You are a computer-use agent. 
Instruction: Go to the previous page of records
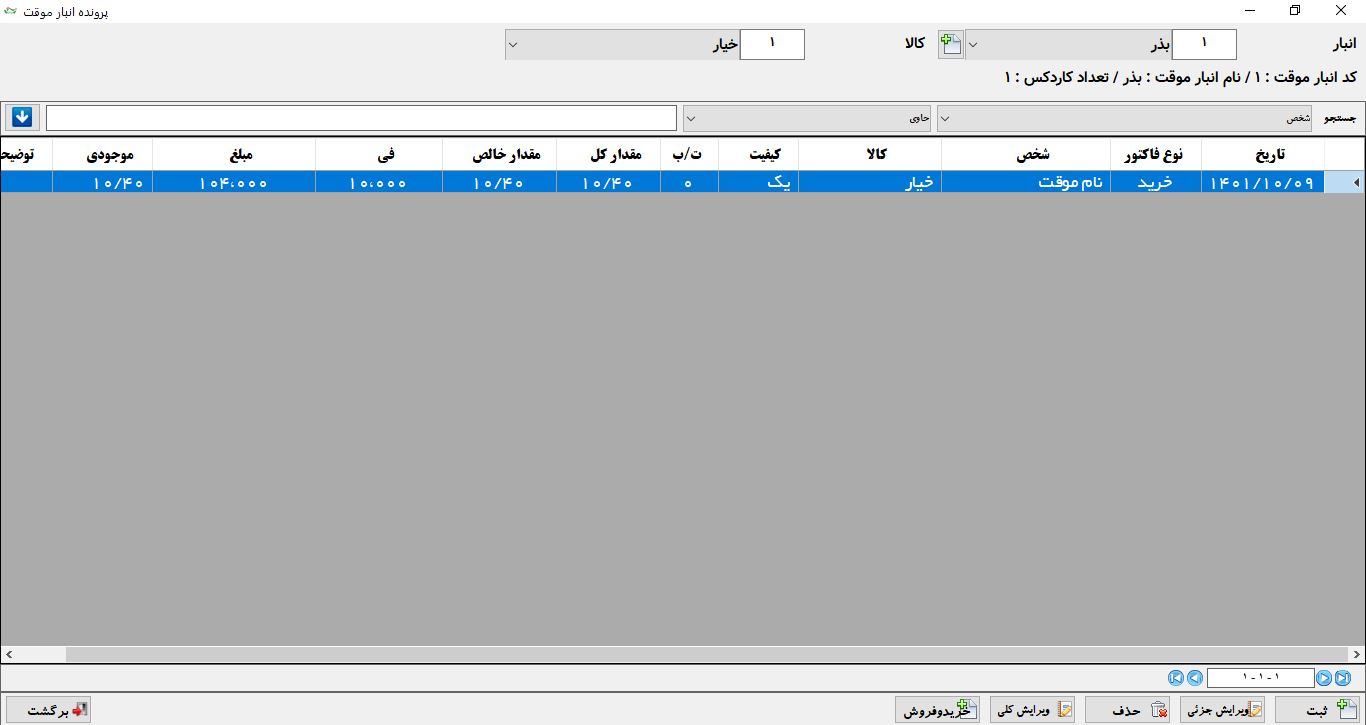tap(1194, 678)
